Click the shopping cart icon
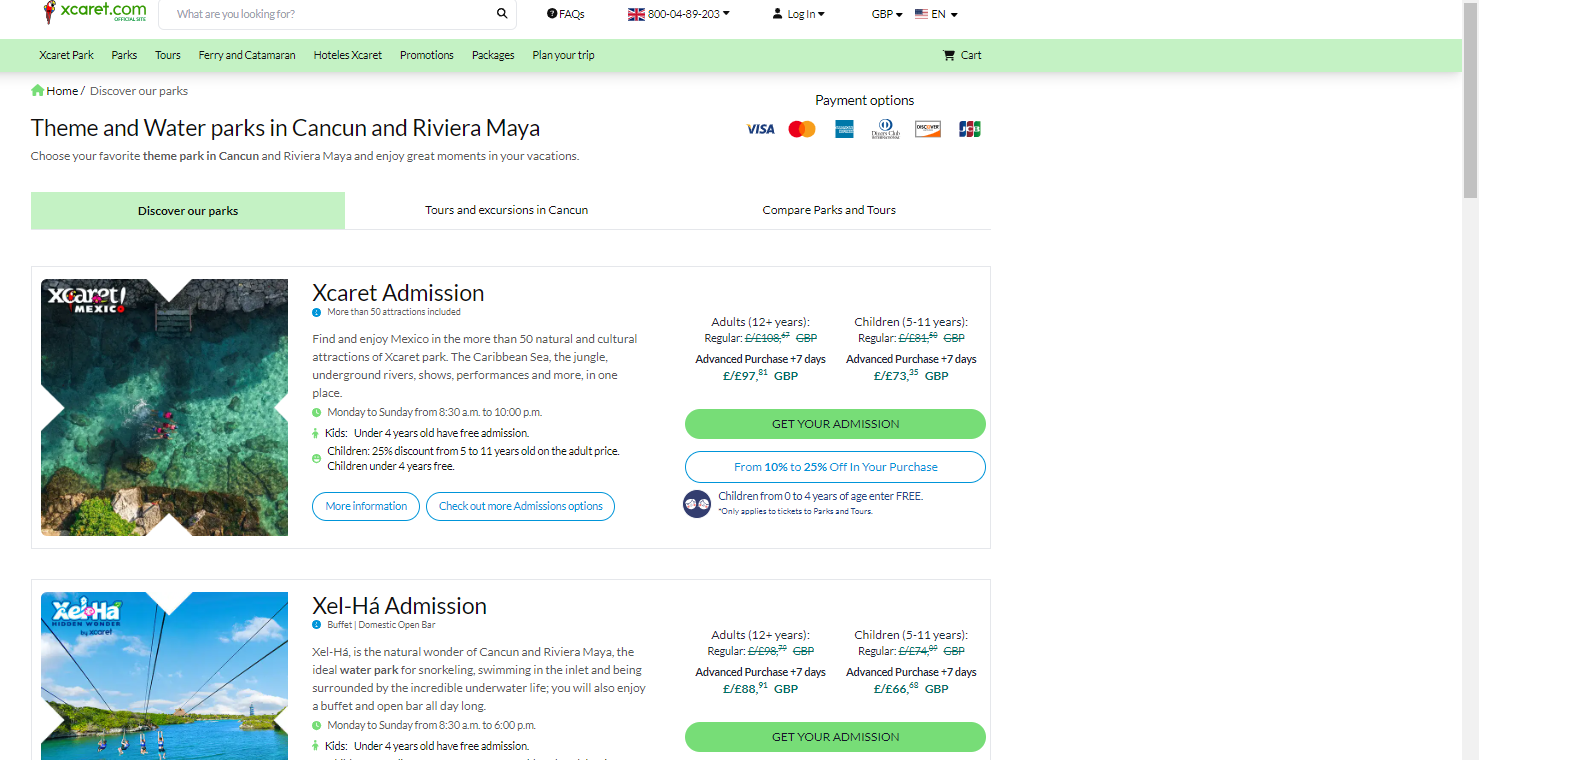The width and height of the screenshot is (1595, 760). (x=949, y=56)
